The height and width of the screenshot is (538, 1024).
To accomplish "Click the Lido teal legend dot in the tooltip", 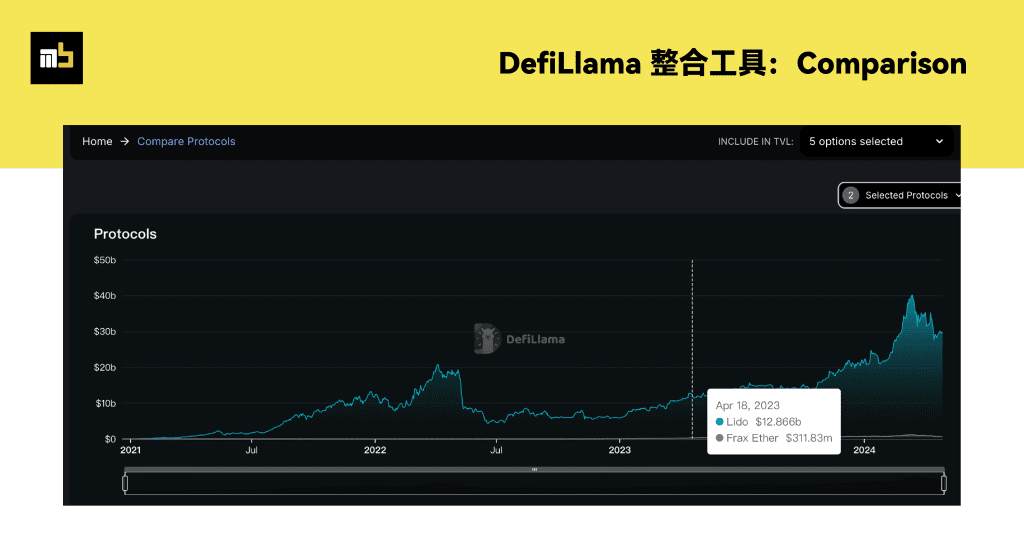I will (720, 422).
